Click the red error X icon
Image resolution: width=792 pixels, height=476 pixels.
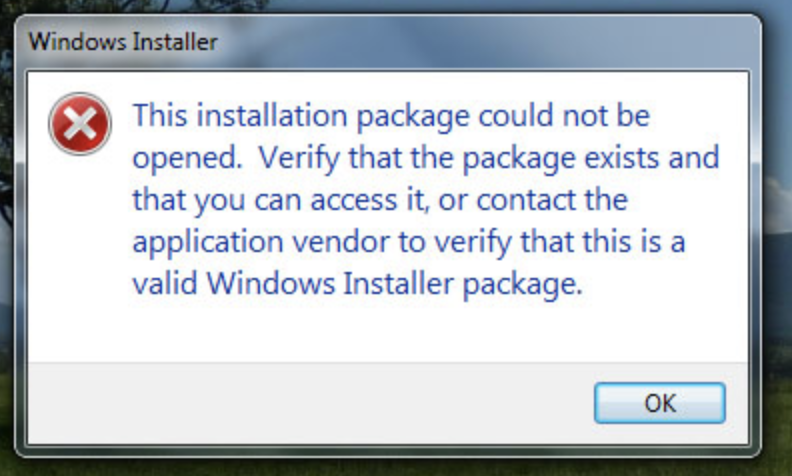pos(81,125)
